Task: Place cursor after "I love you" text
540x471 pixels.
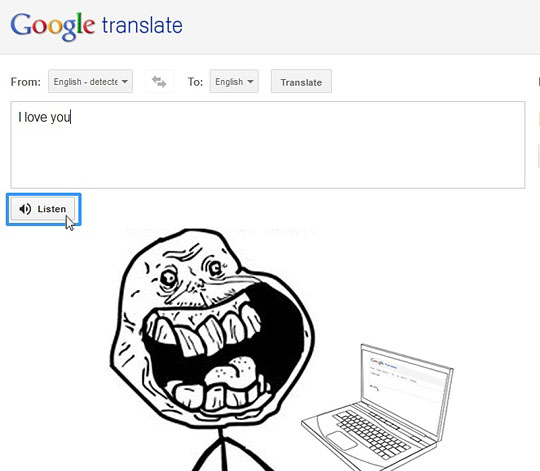Action: pos(71,117)
